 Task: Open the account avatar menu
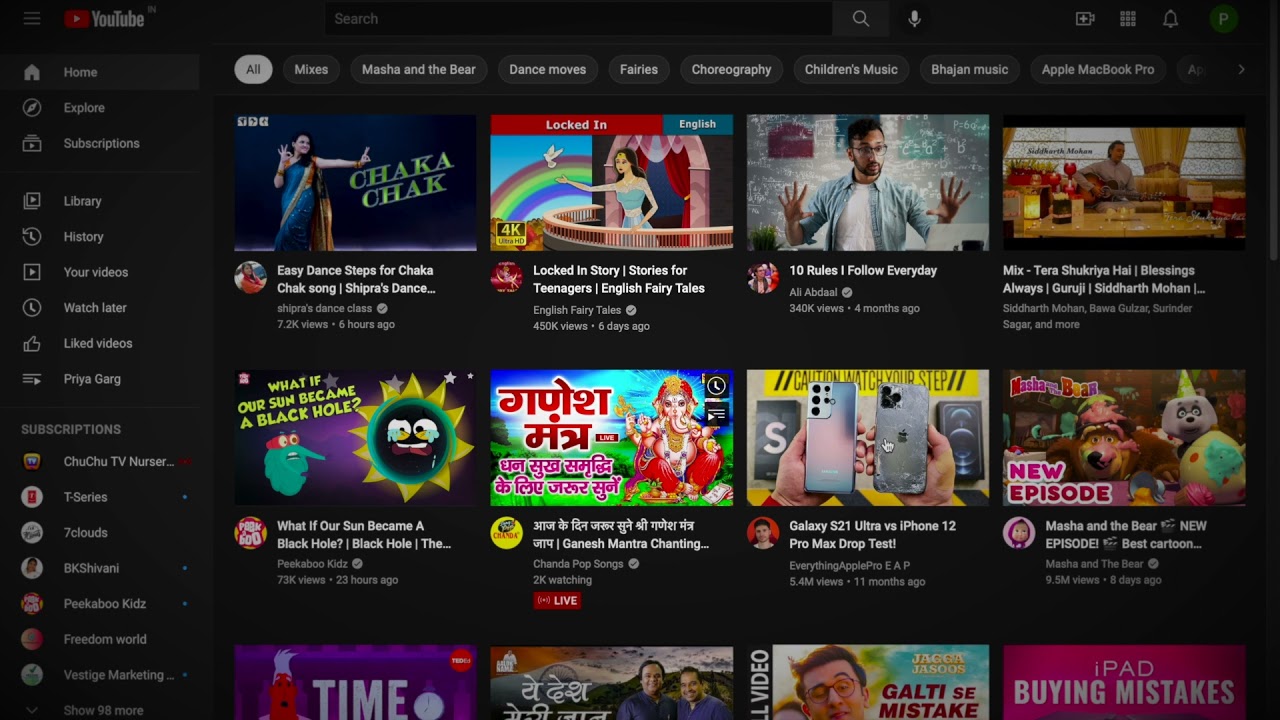(x=1223, y=19)
